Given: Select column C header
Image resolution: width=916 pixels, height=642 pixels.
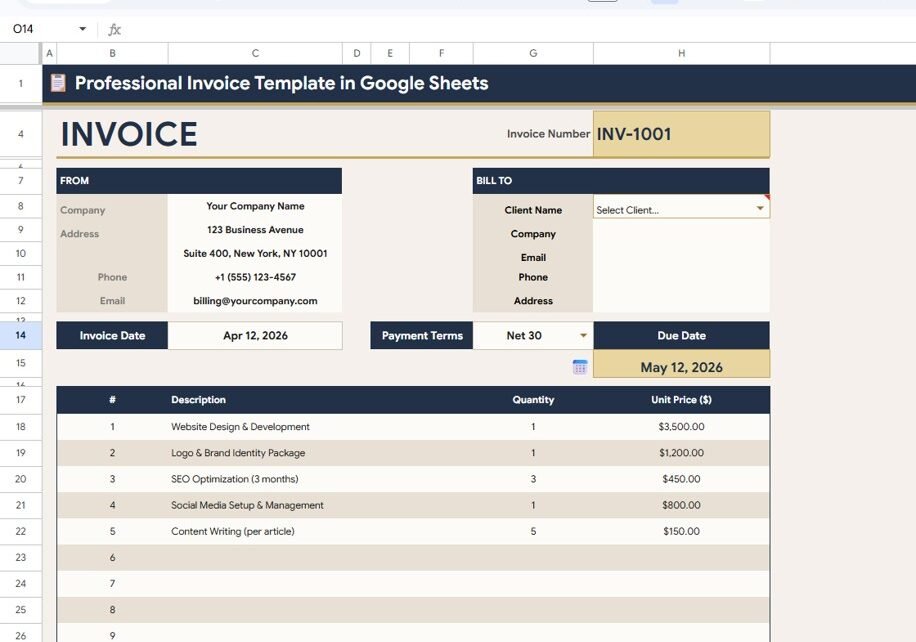Looking at the screenshot, I should point(255,54).
